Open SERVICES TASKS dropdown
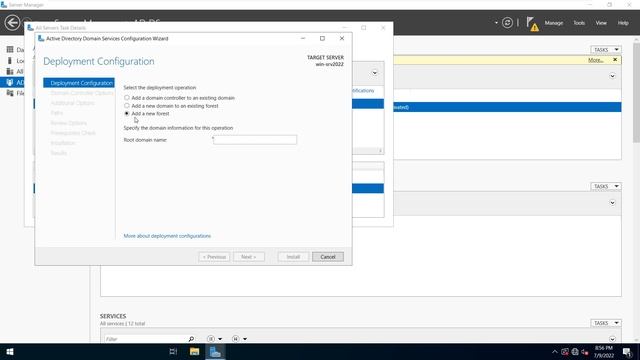640x360 pixels. 606,323
